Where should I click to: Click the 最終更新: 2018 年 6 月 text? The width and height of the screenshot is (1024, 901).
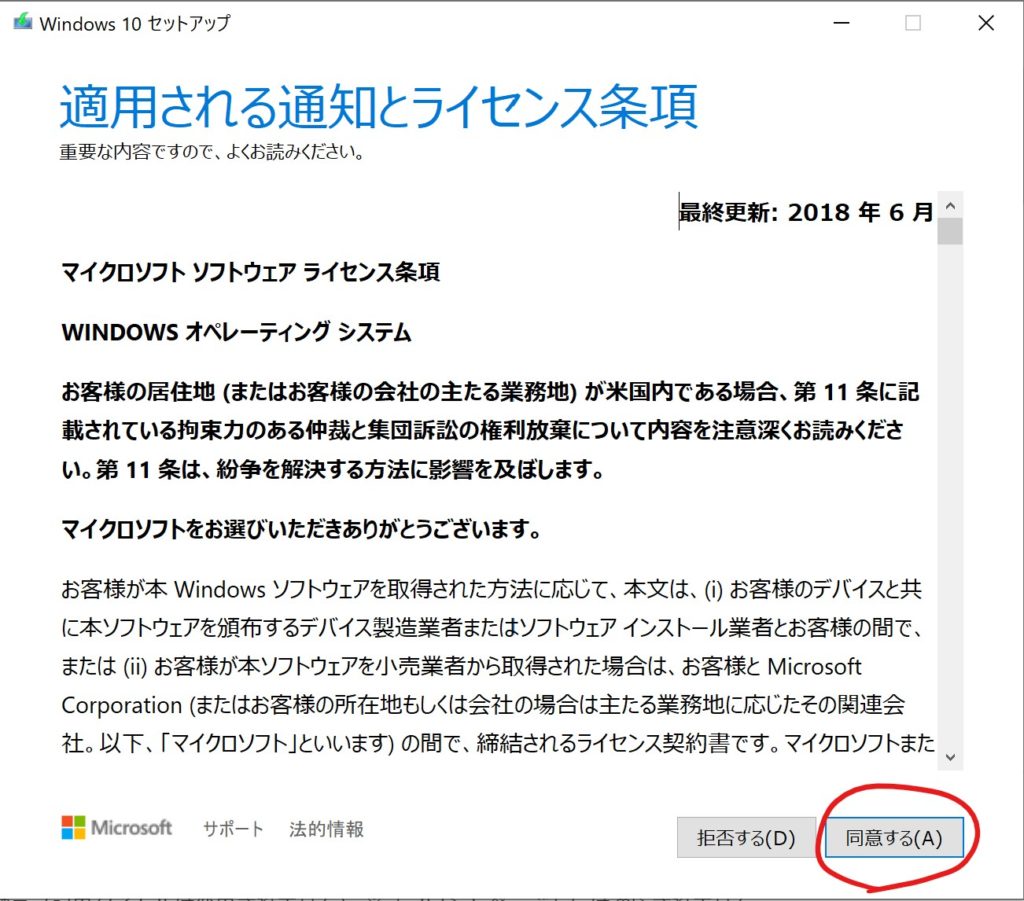tap(806, 212)
